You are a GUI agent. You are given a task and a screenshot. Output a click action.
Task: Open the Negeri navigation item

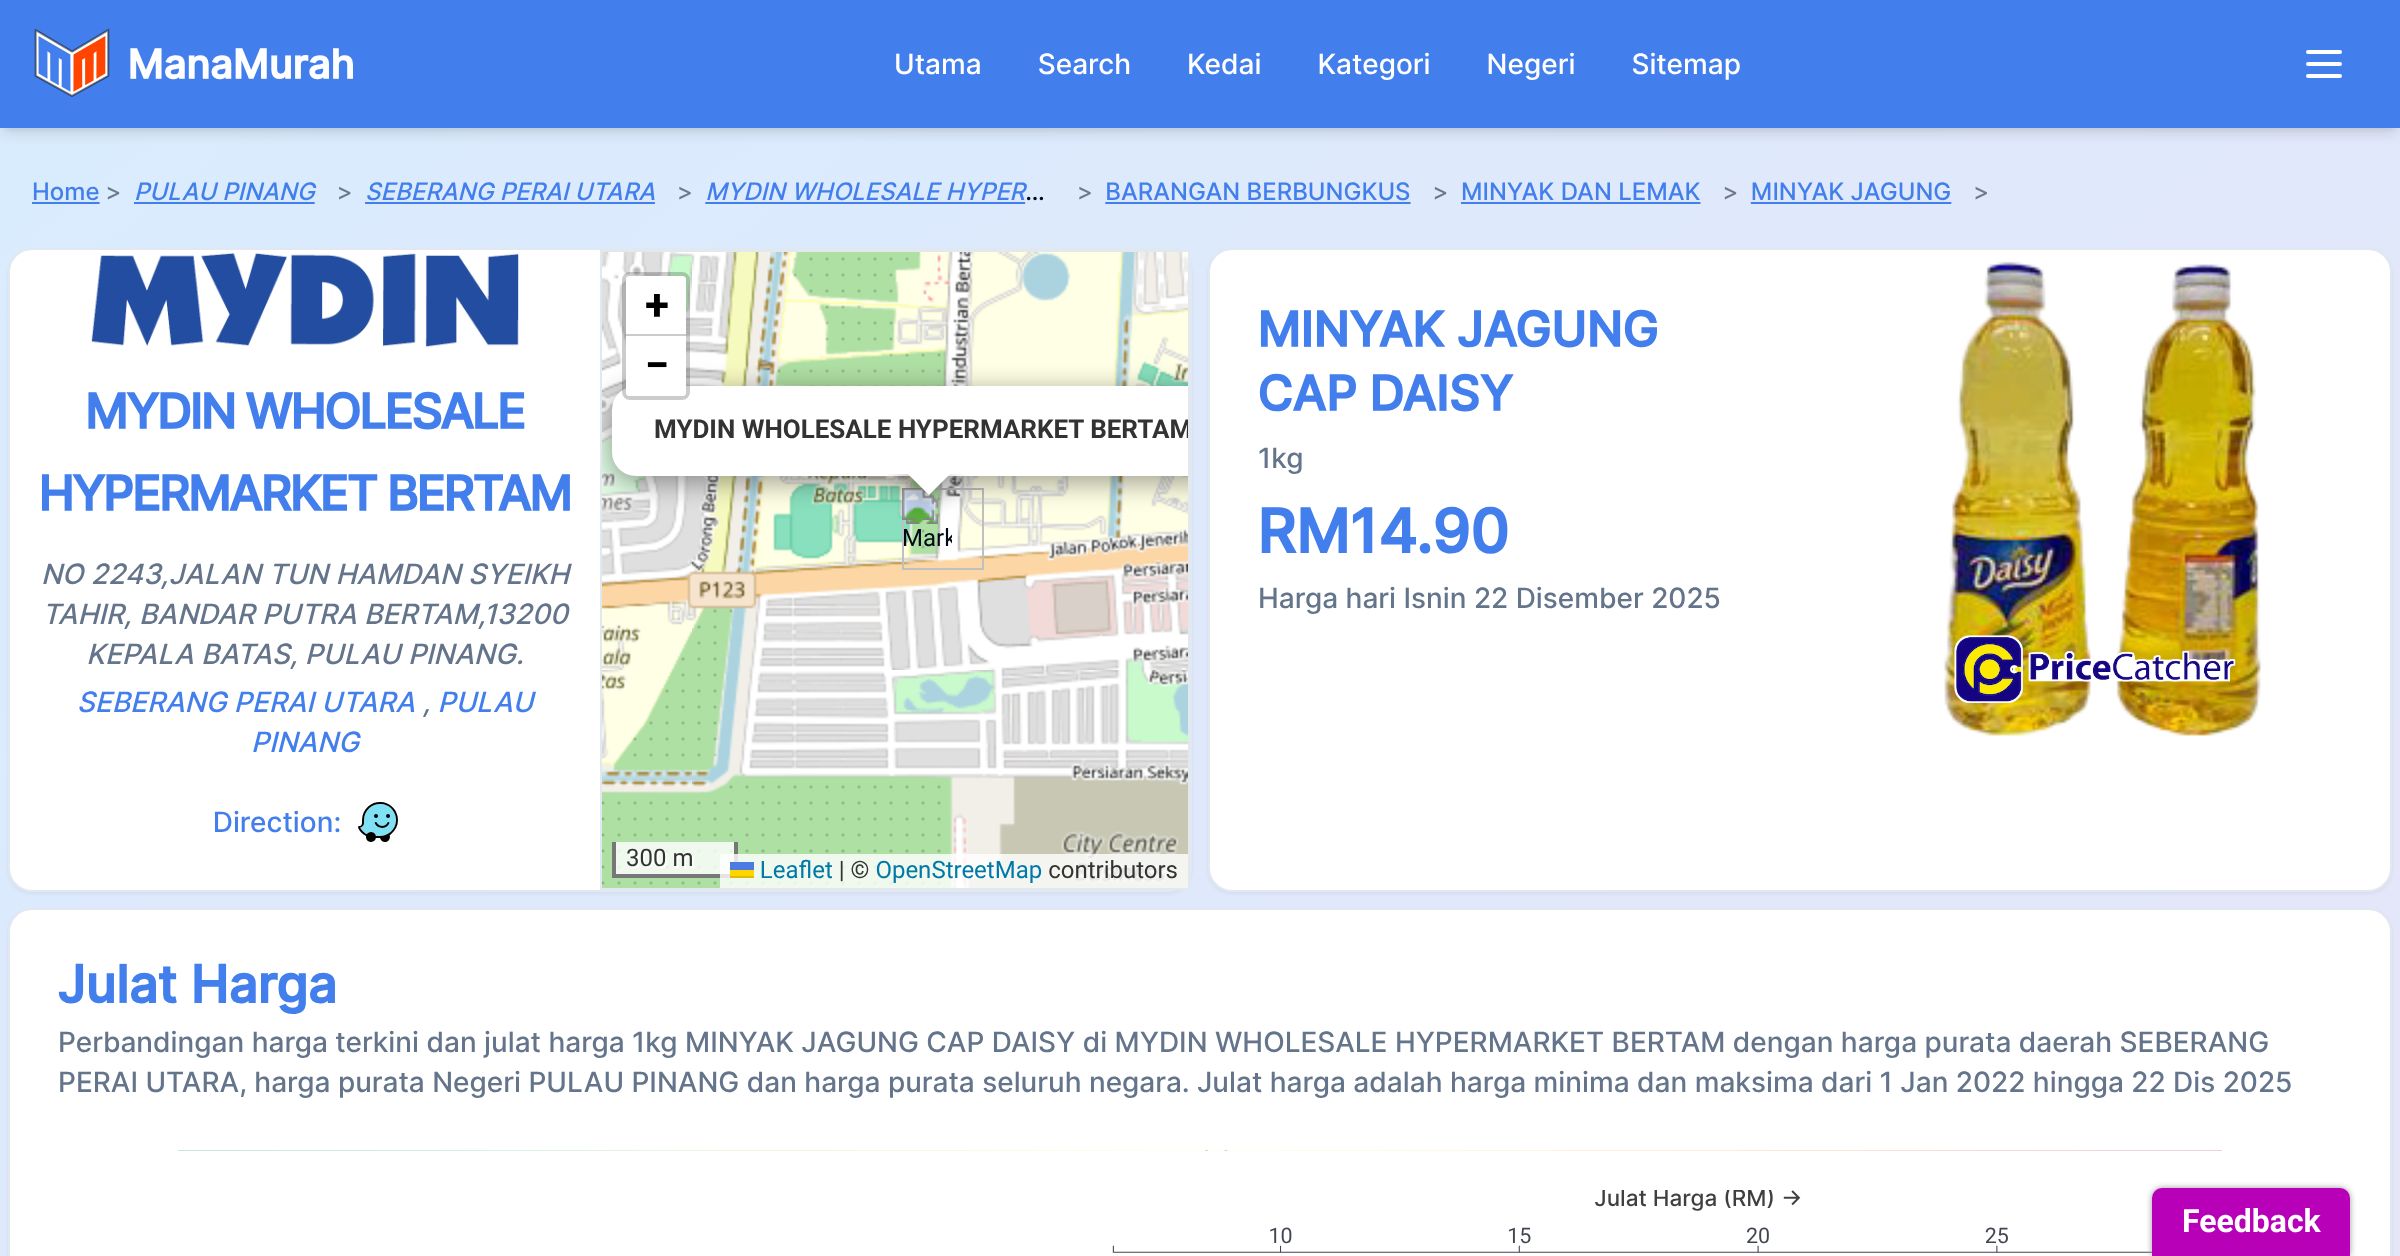[1530, 64]
